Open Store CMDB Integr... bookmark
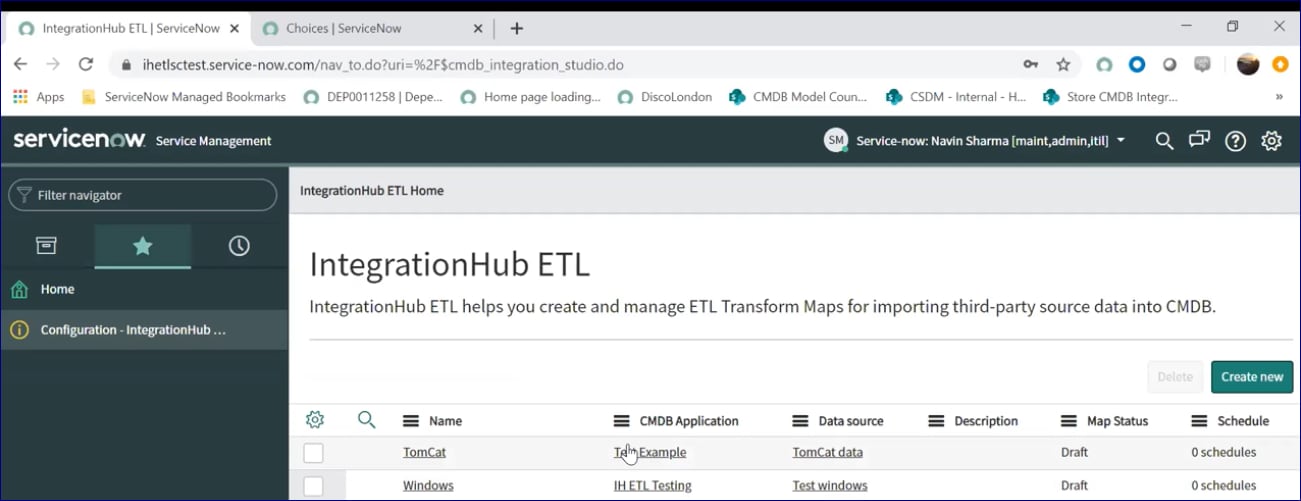The image size is (1301, 501). (1110, 97)
